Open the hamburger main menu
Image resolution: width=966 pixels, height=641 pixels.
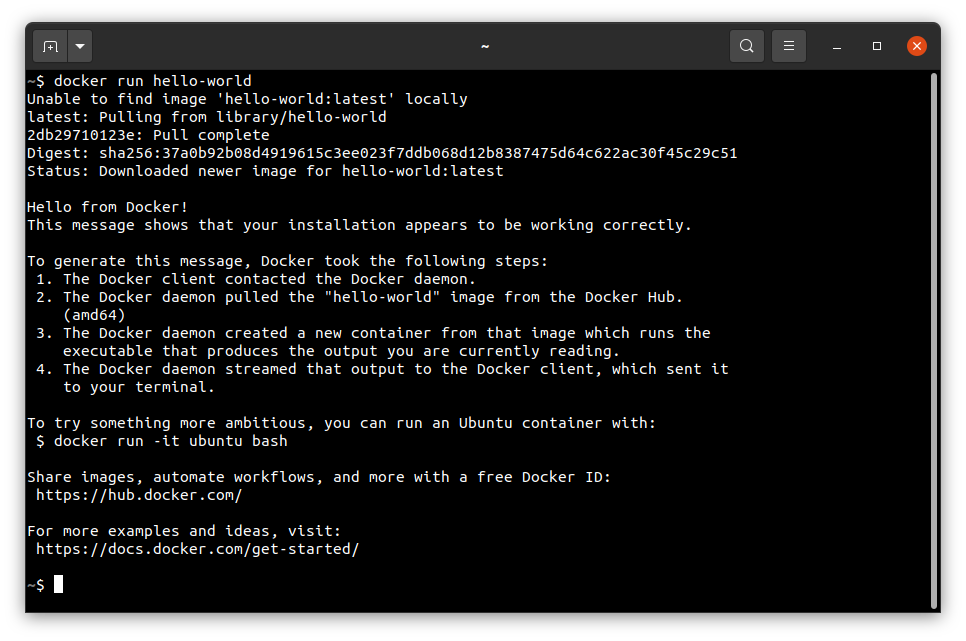coord(789,46)
